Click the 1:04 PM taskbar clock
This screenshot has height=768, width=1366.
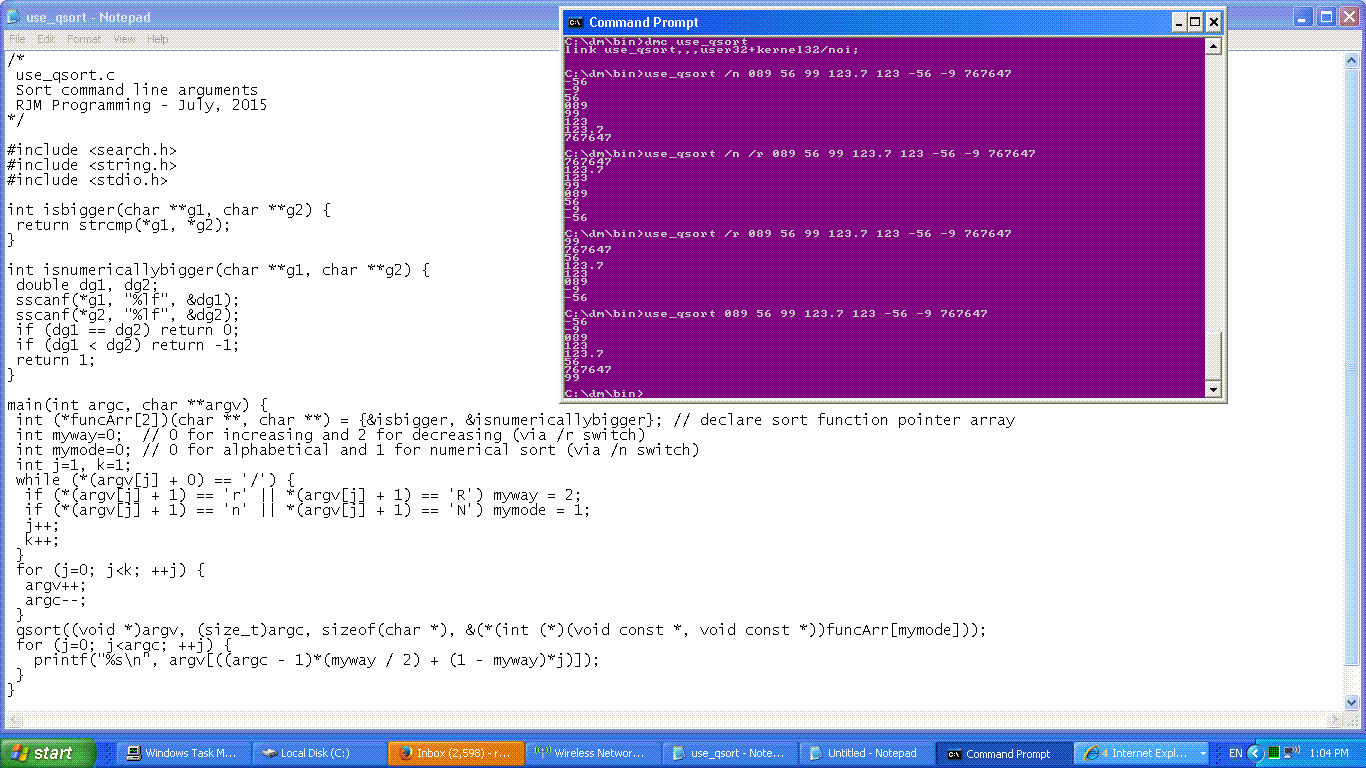[1327, 753]
